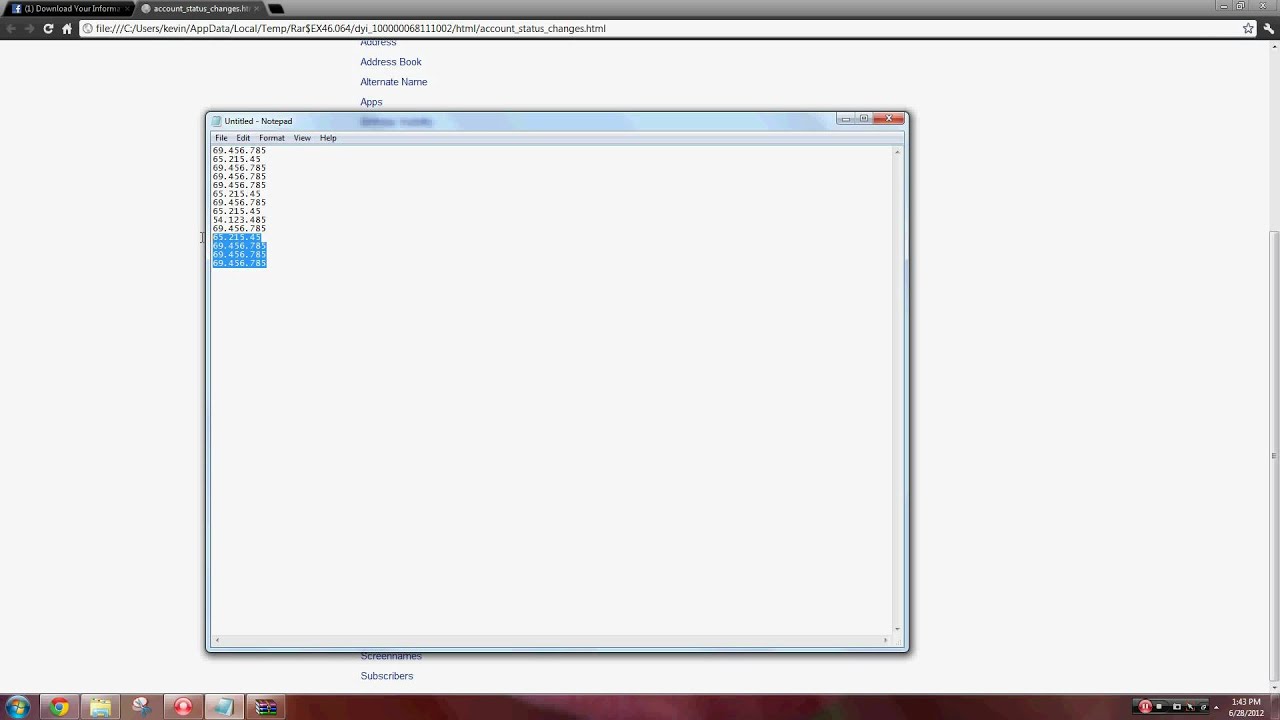Click the Notepad title bar icon
The image size is (1280, 720).
click(x=216, y=121)
